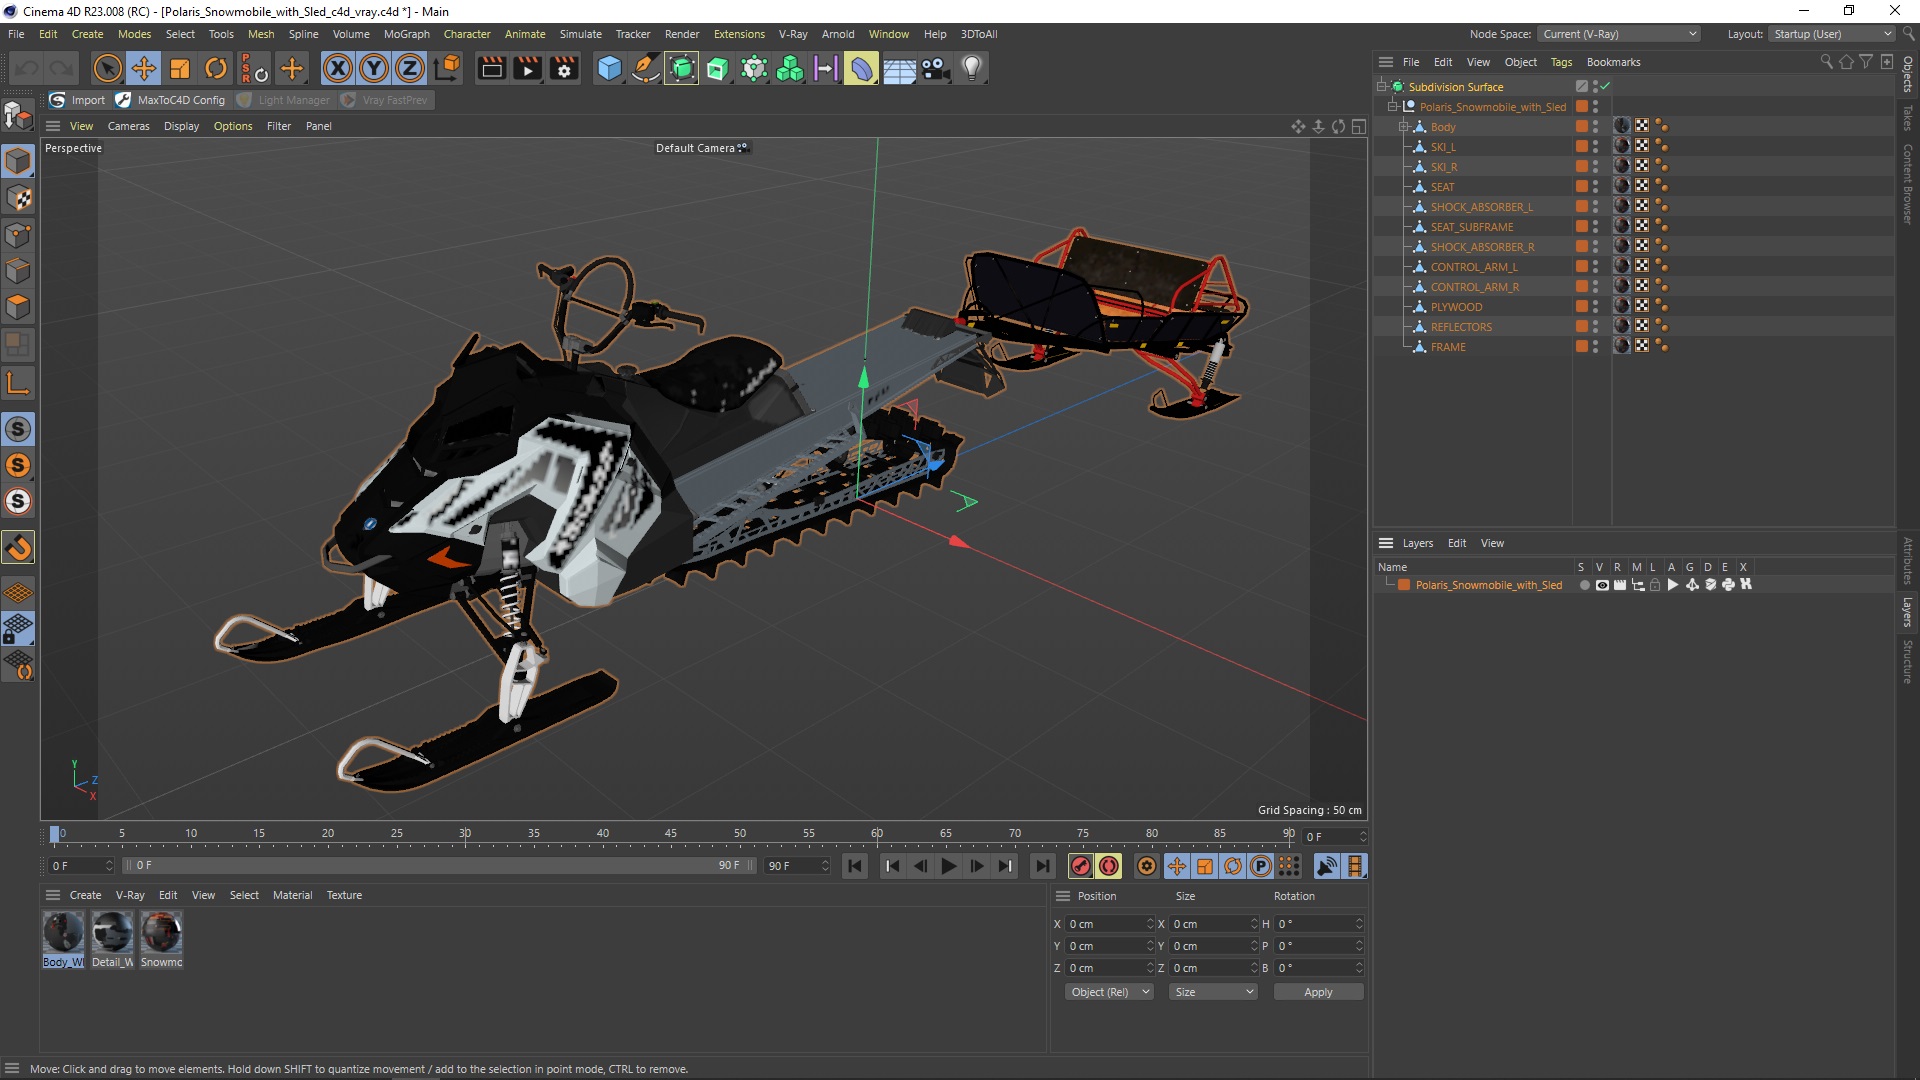Toggle Y axis lock
The height and width of the screenshot is (1080, 1920).
(x=374, y=68)
